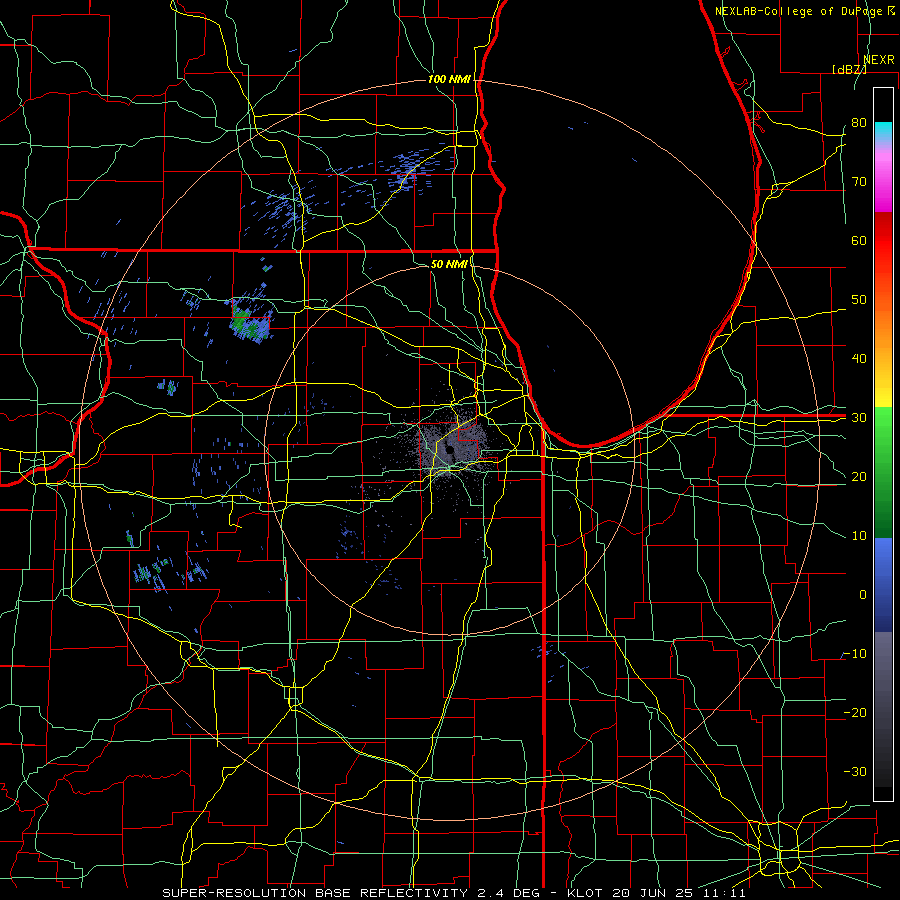Click the -30 value on the dBZ scale
The image size is (900, 900).
tap(855, 771)
